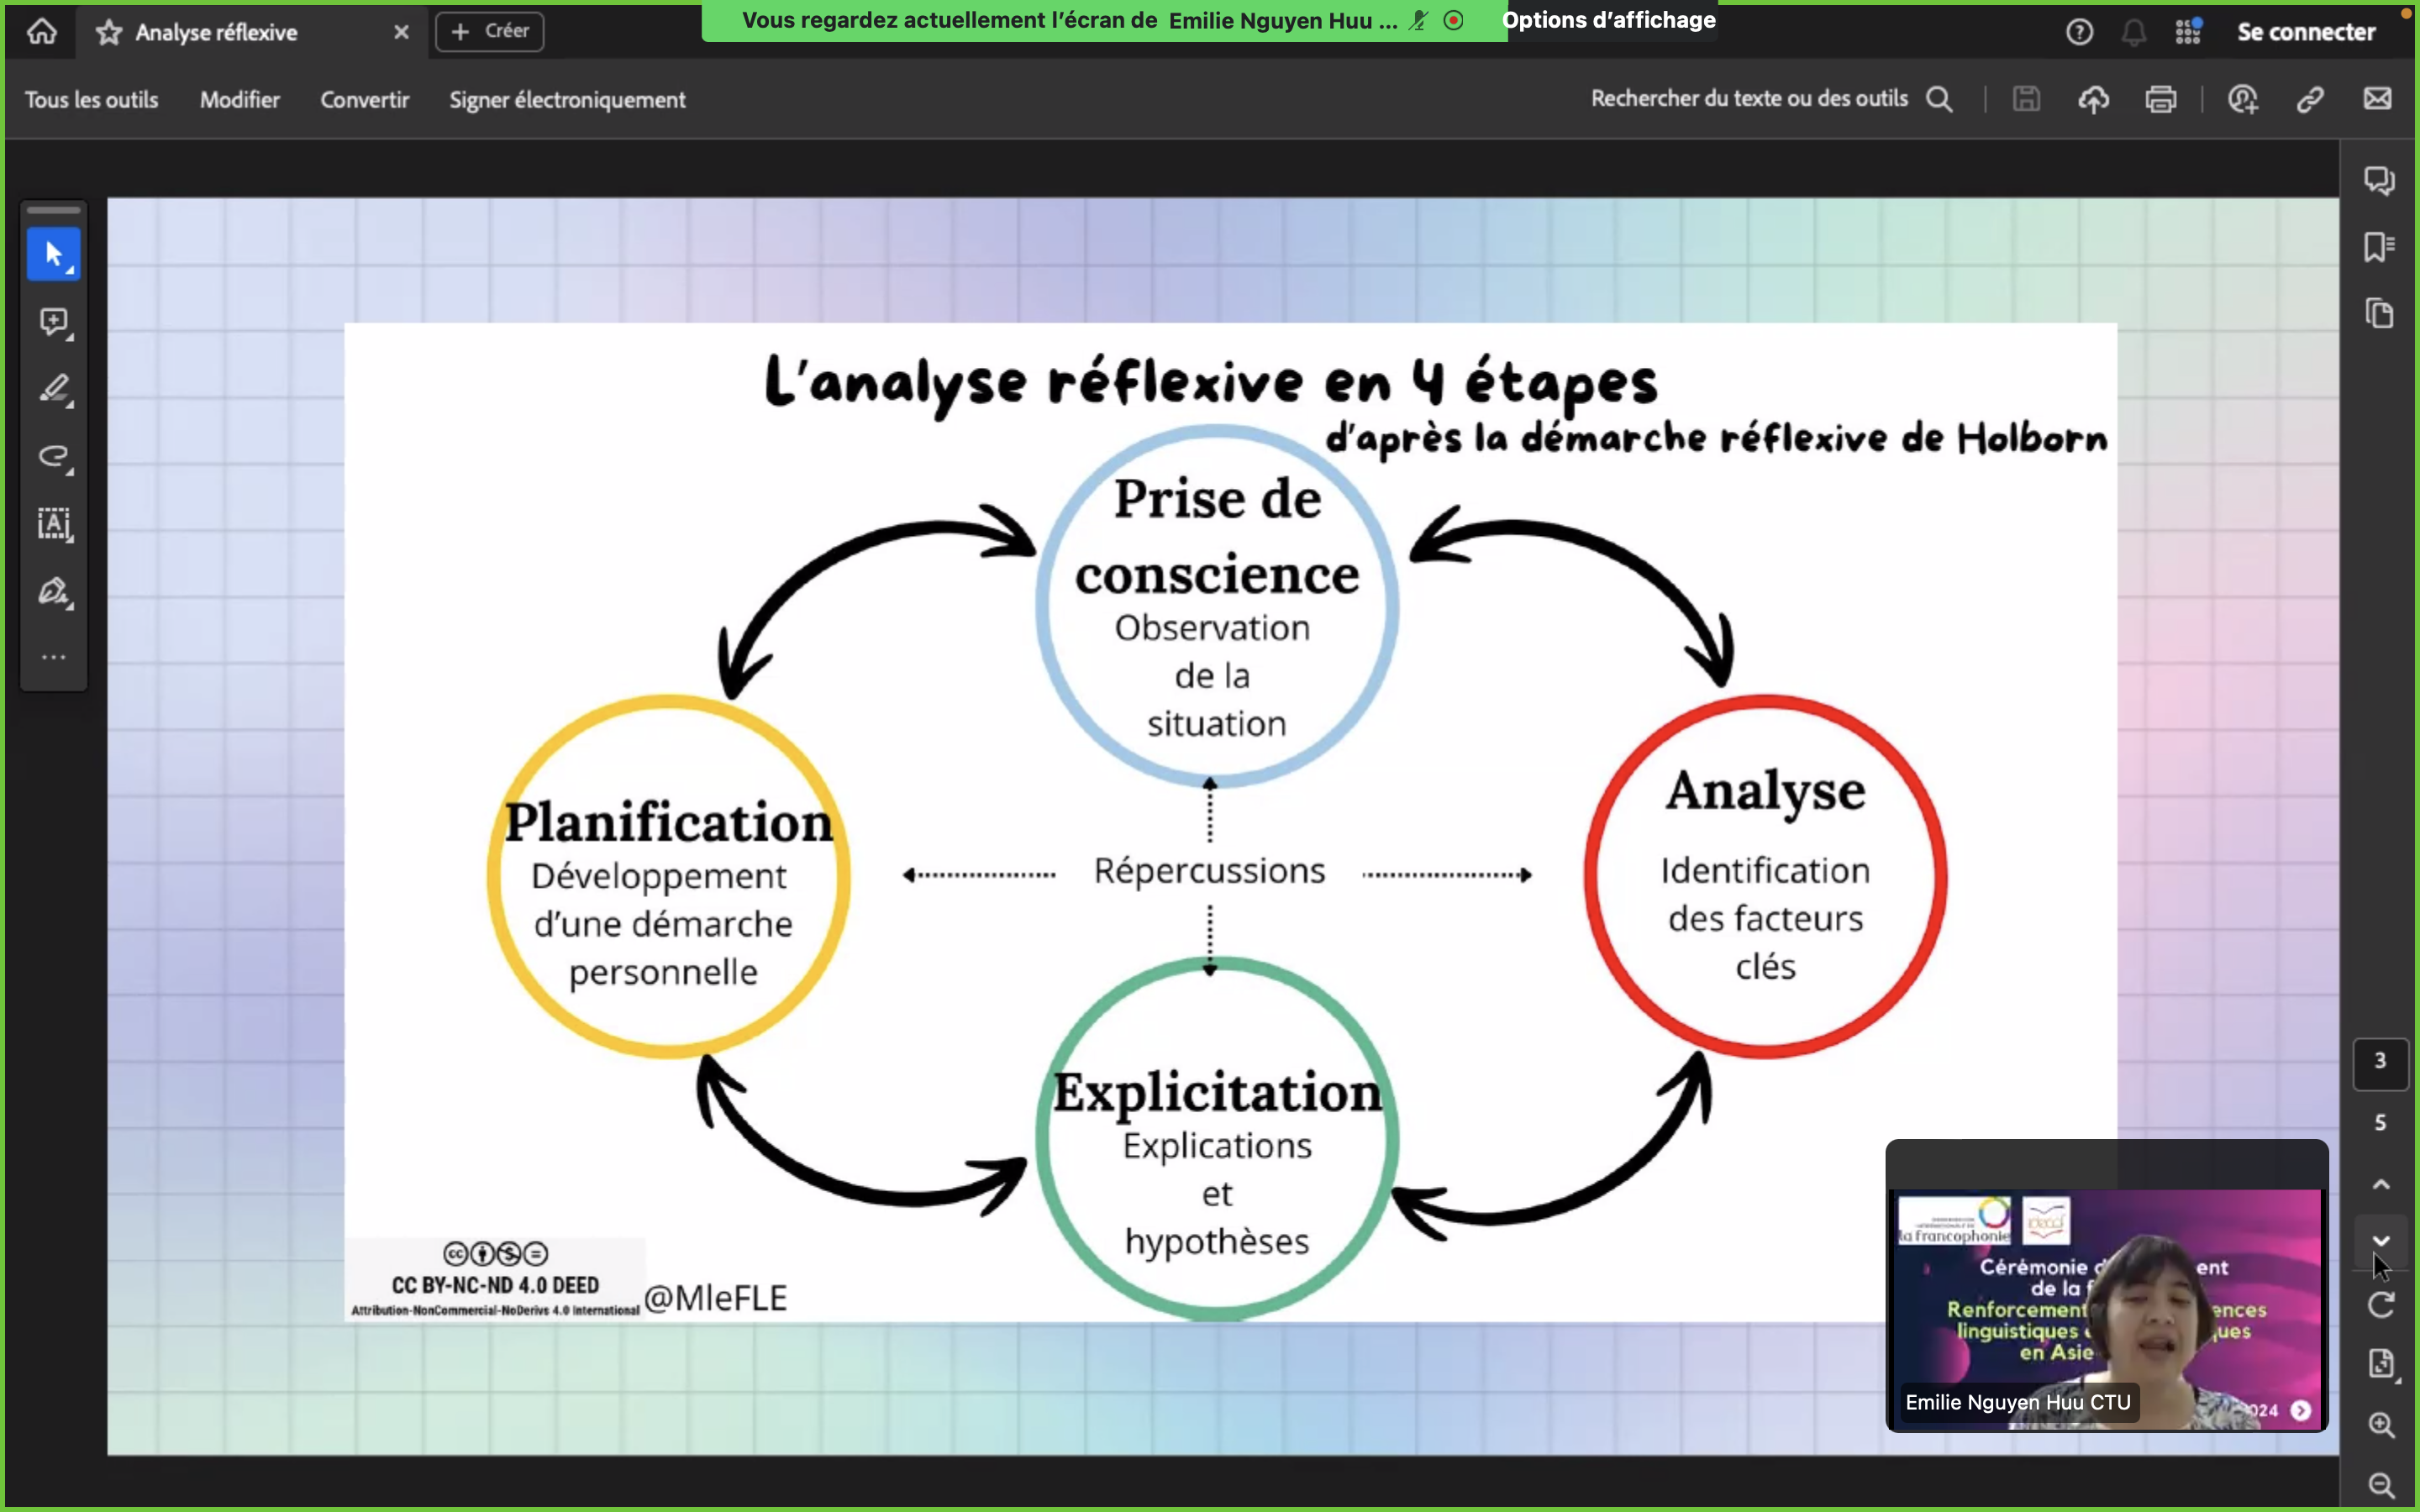Open the comments panel icon
This screenshot has width=2420, height=1512.
click(x=2379, y=180)
